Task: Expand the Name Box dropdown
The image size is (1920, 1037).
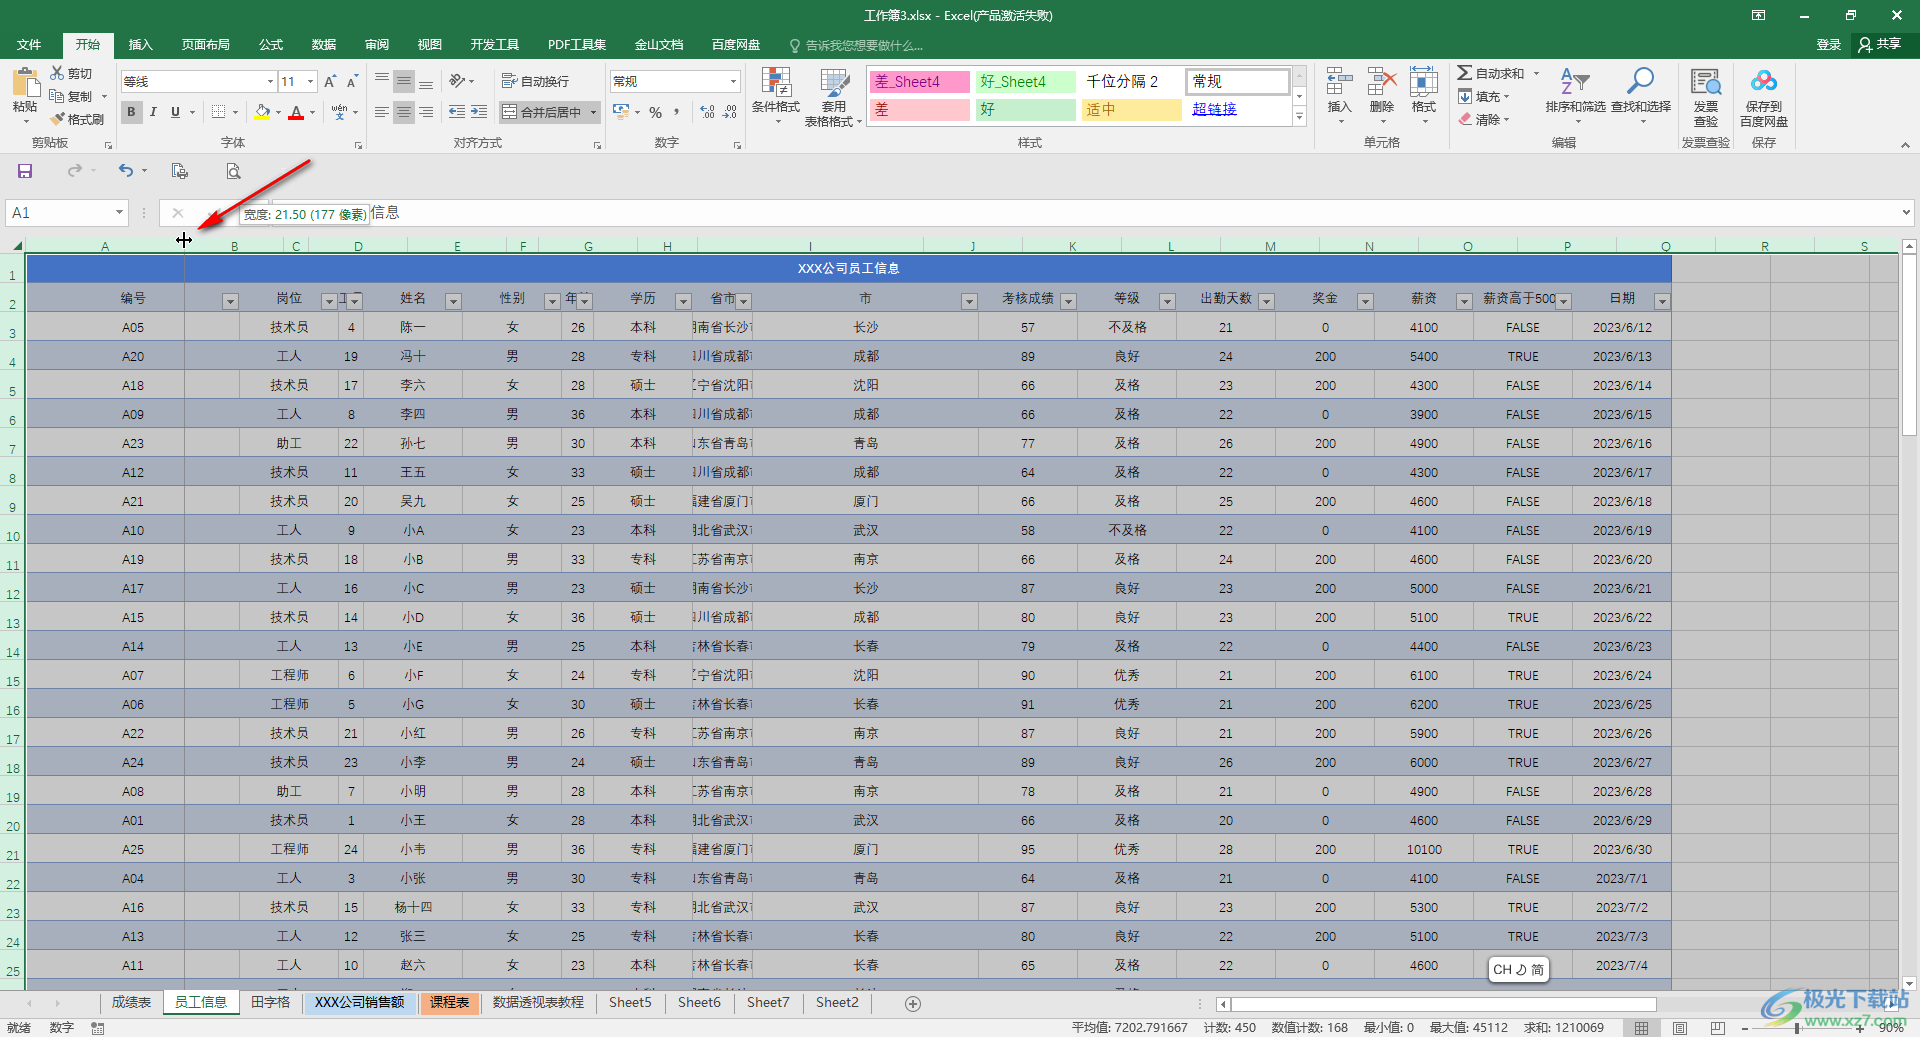Action: coord(119,212)
